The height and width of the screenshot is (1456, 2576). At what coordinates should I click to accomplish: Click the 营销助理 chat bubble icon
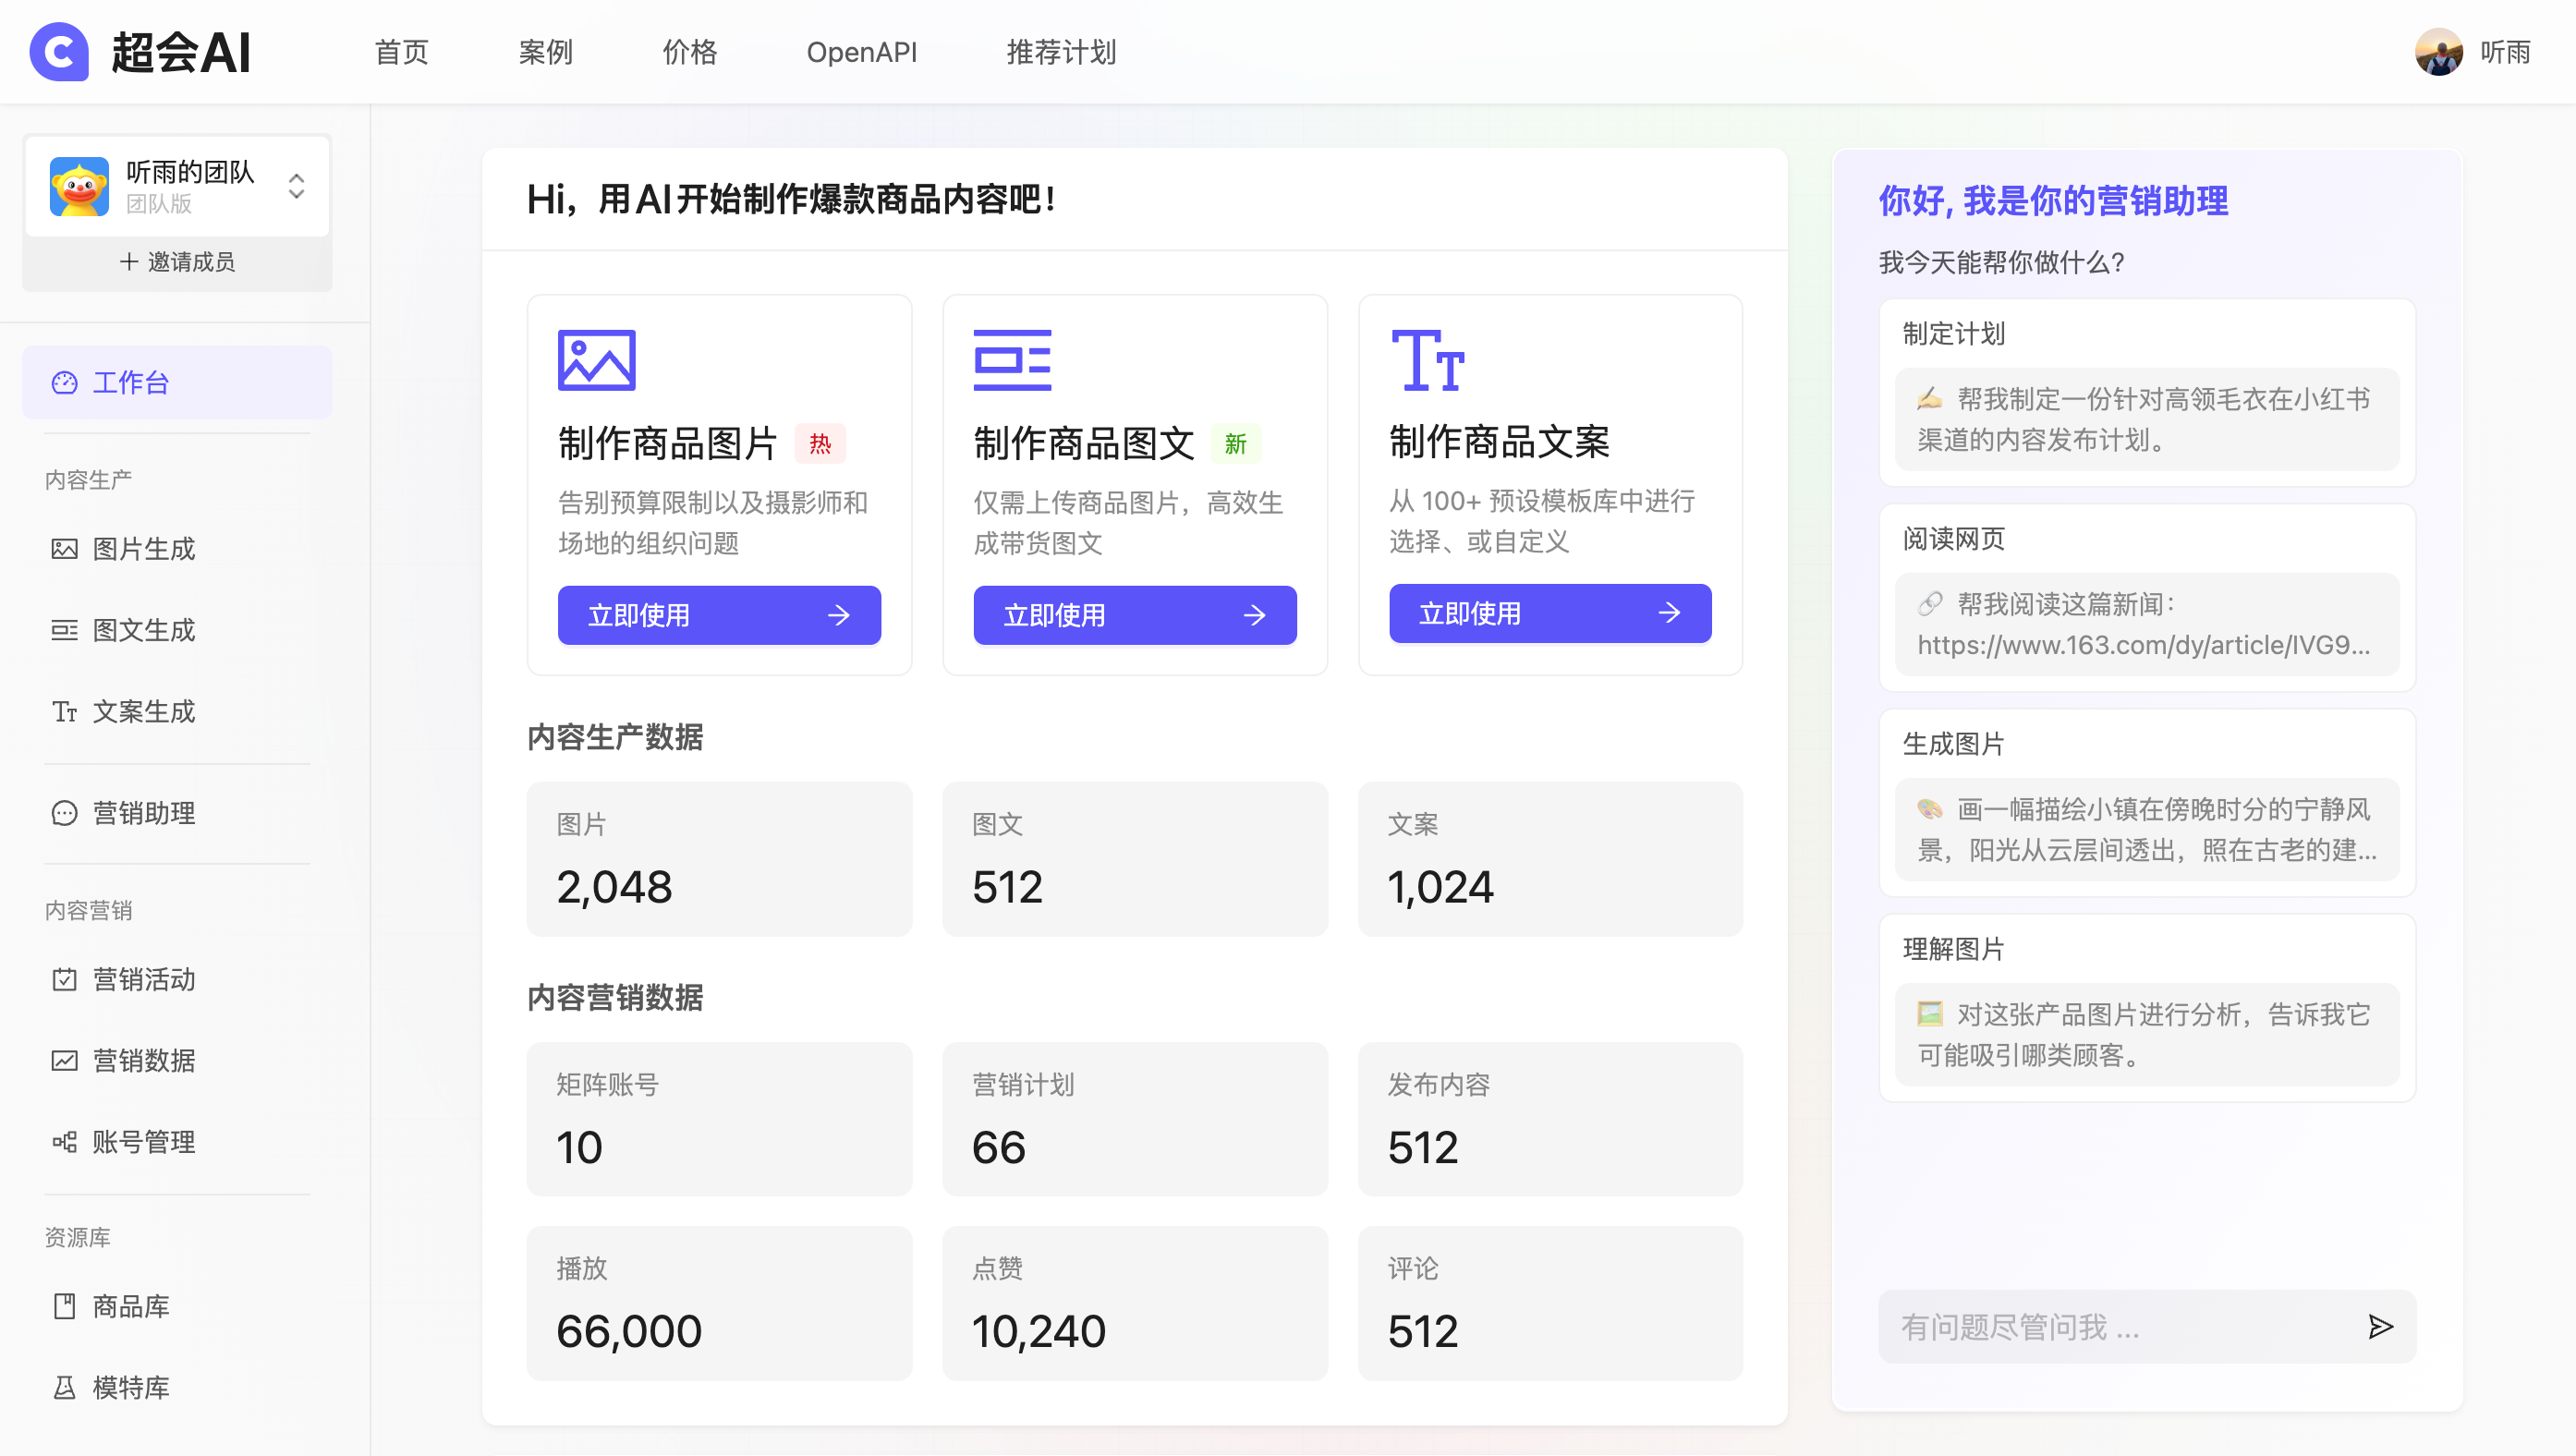pyautogui.click(x=64, y=813)
